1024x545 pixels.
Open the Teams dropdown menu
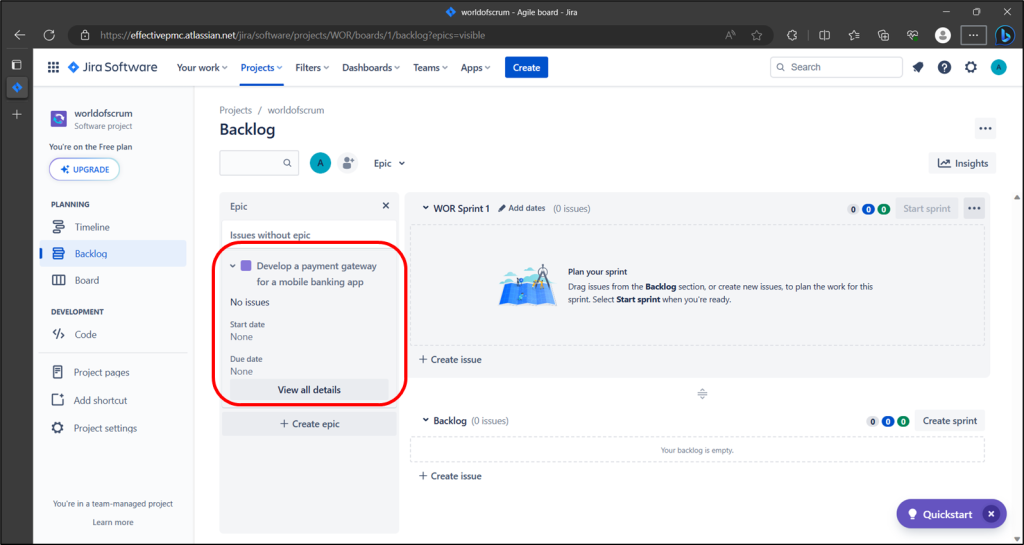pos(430,67)
